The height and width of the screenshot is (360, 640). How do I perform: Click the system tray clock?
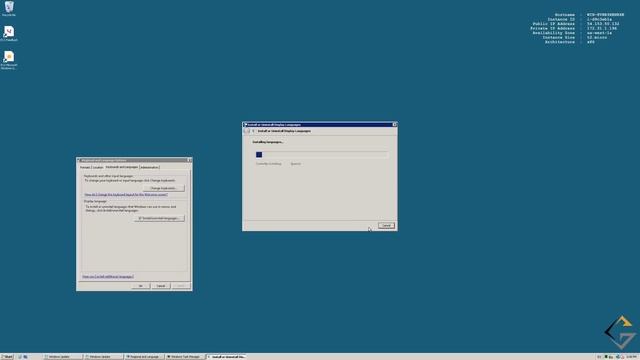pos(632,357)
